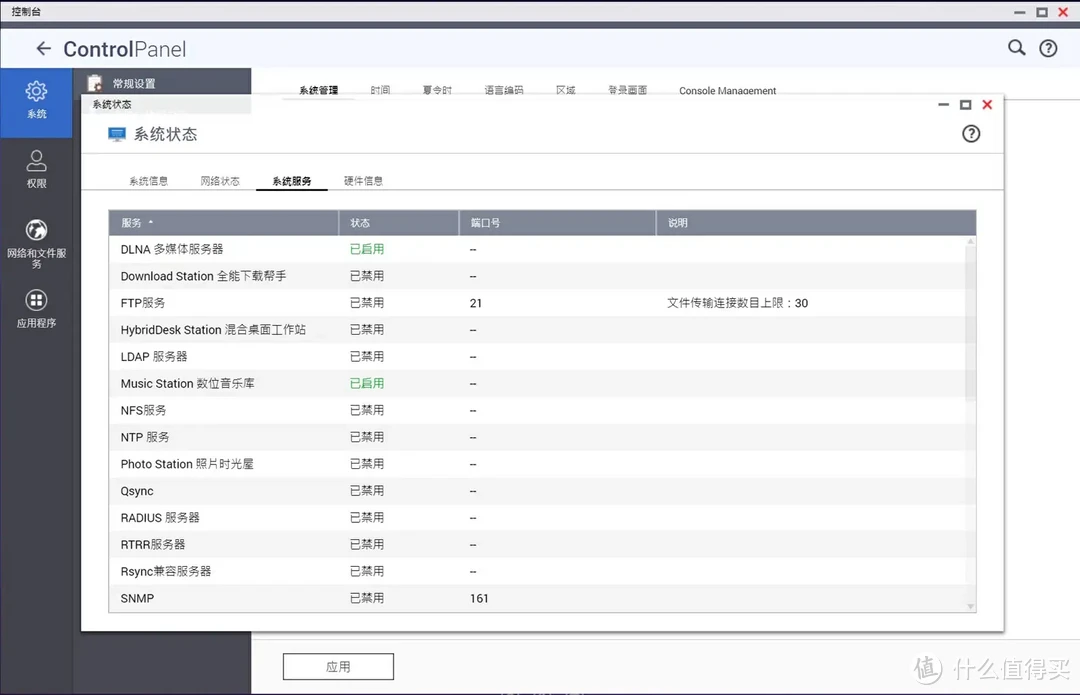This screenshot has height=695, width=1080.
Task: Click the back arrow next to ControlPanel
Action: [x=43, y=47]
